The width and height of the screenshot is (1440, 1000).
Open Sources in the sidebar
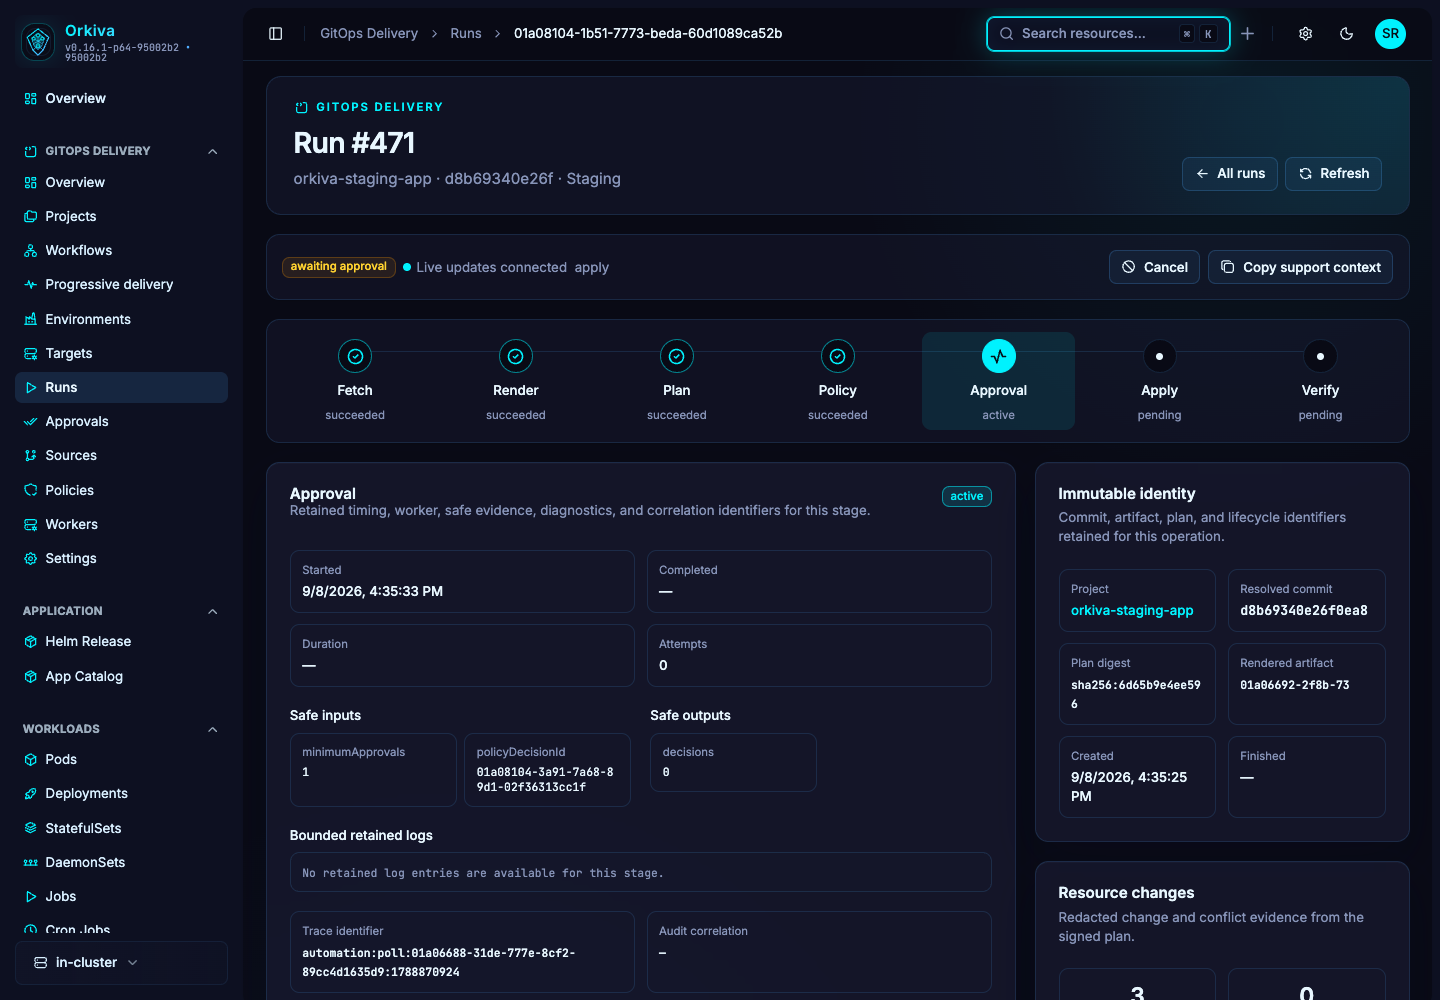pos(121,456)
